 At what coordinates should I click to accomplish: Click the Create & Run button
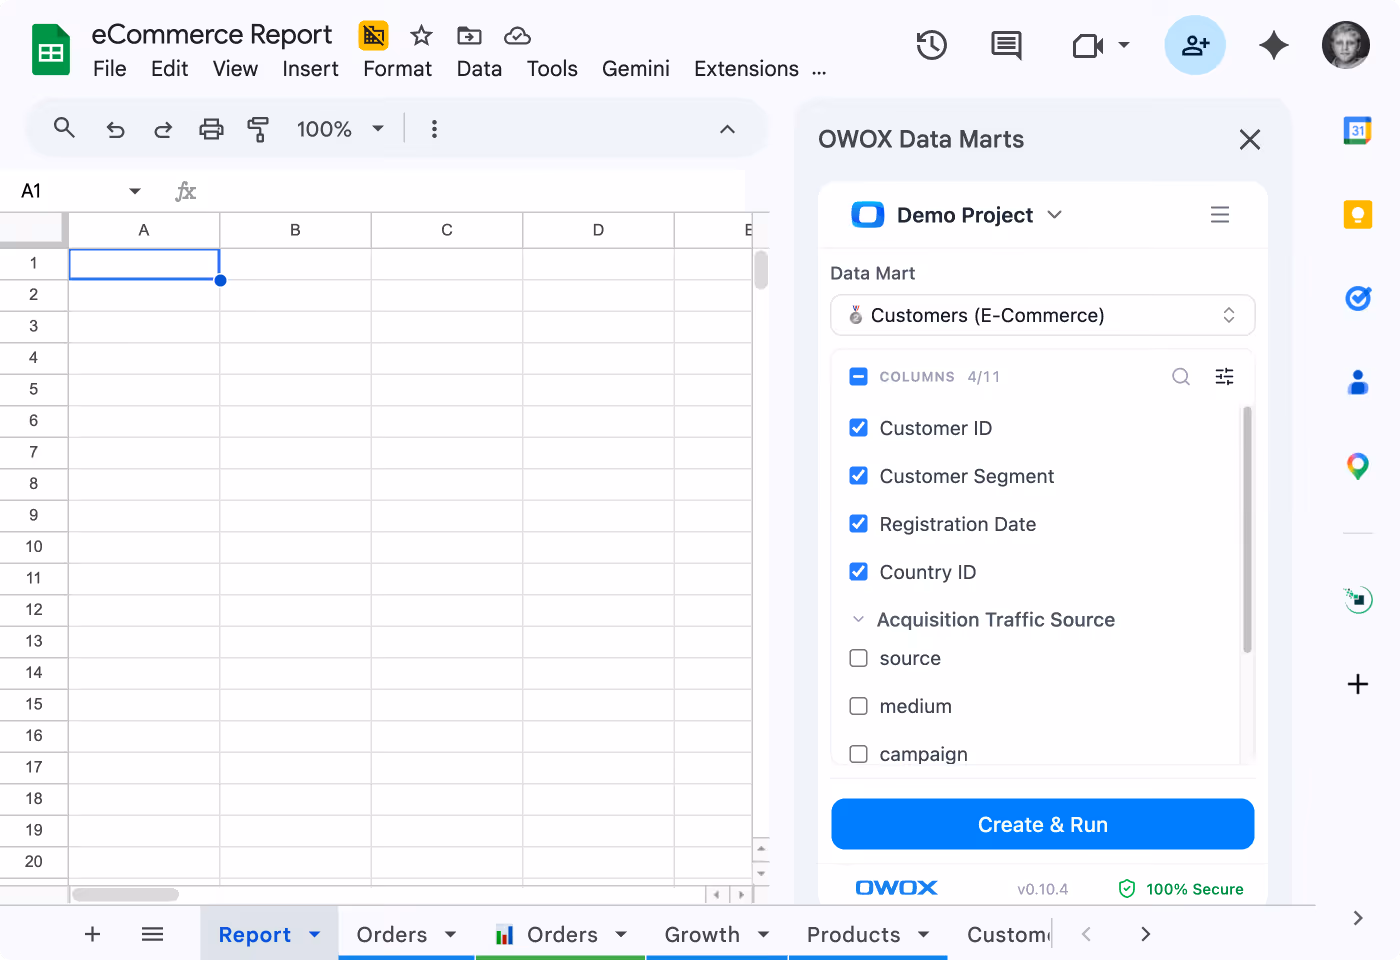pos(1042,824)
